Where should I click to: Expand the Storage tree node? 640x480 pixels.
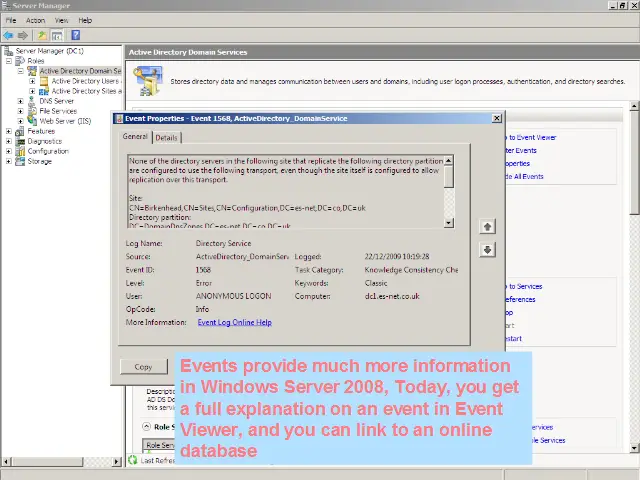point(9,161)
